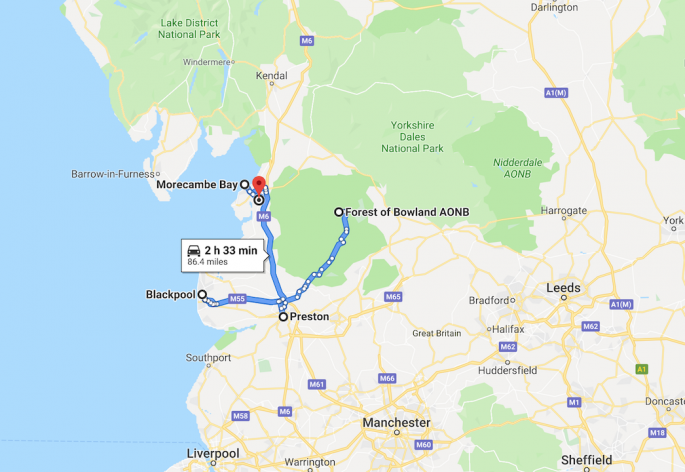Click the red destination pin marker
This screenshot has height=472, width=685.
259,185
